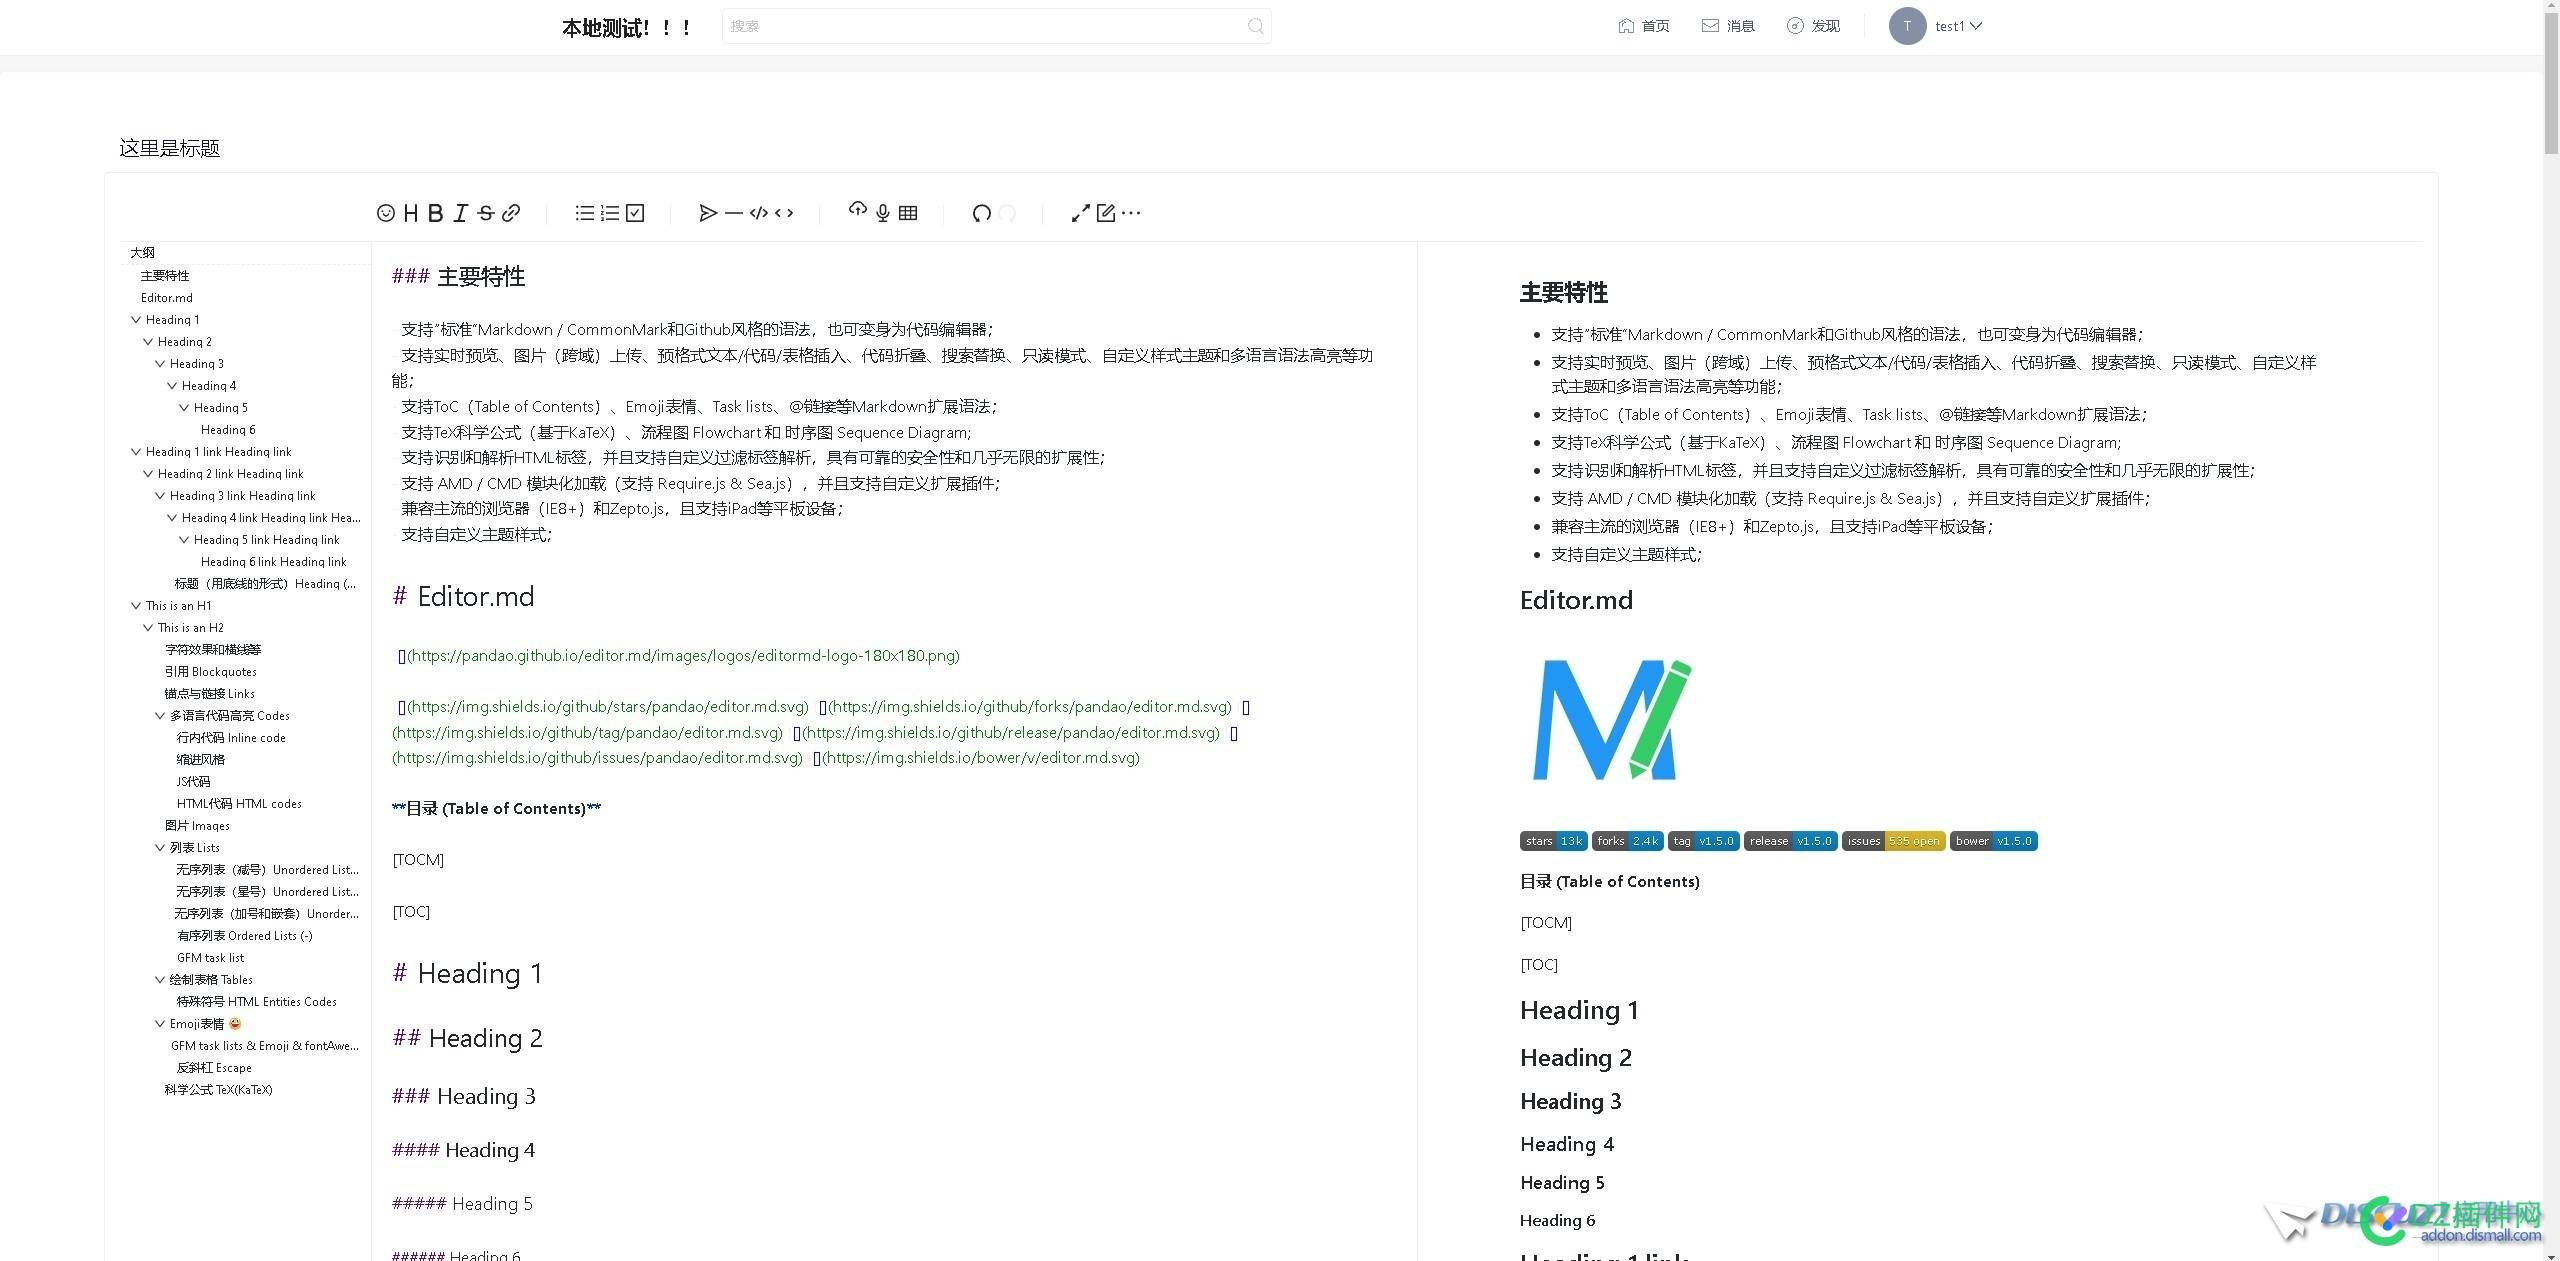Collapse '绘制表格 Tables' outline node
2560x1261 pixels.
pyautogui.click(x=160, y=980)
